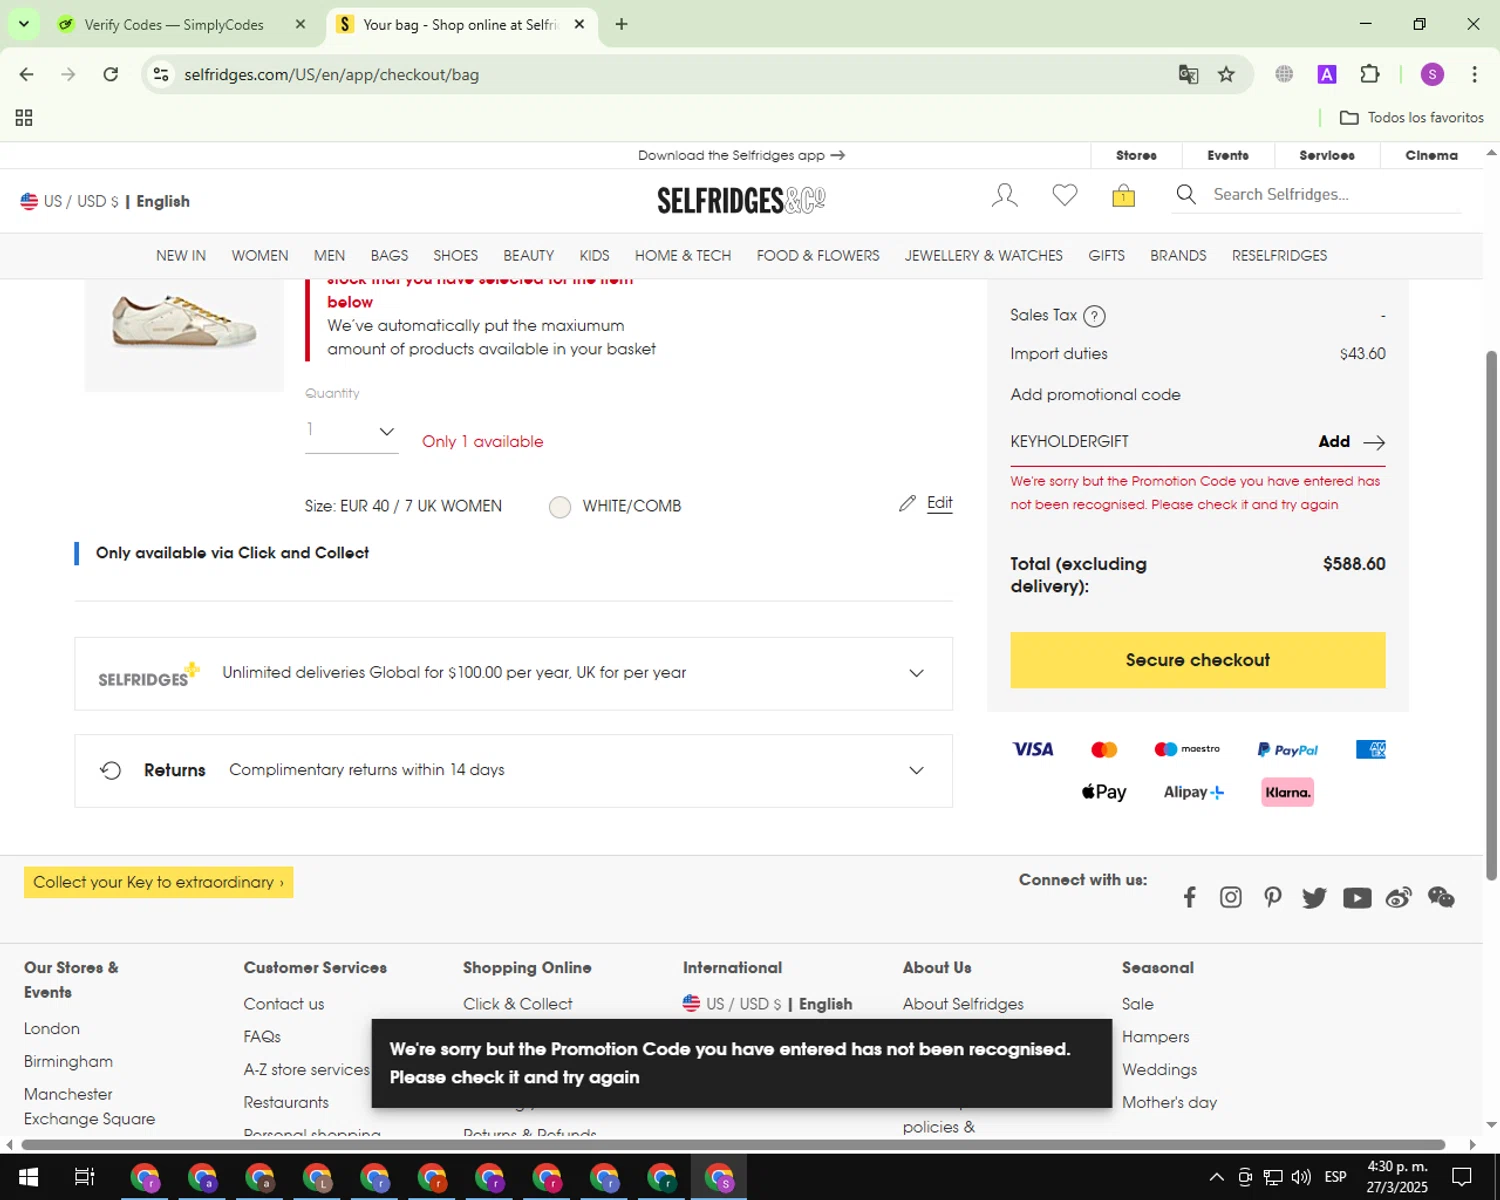Open the notification center icon
1500x1200 pixels.
coord(1462,1177)
